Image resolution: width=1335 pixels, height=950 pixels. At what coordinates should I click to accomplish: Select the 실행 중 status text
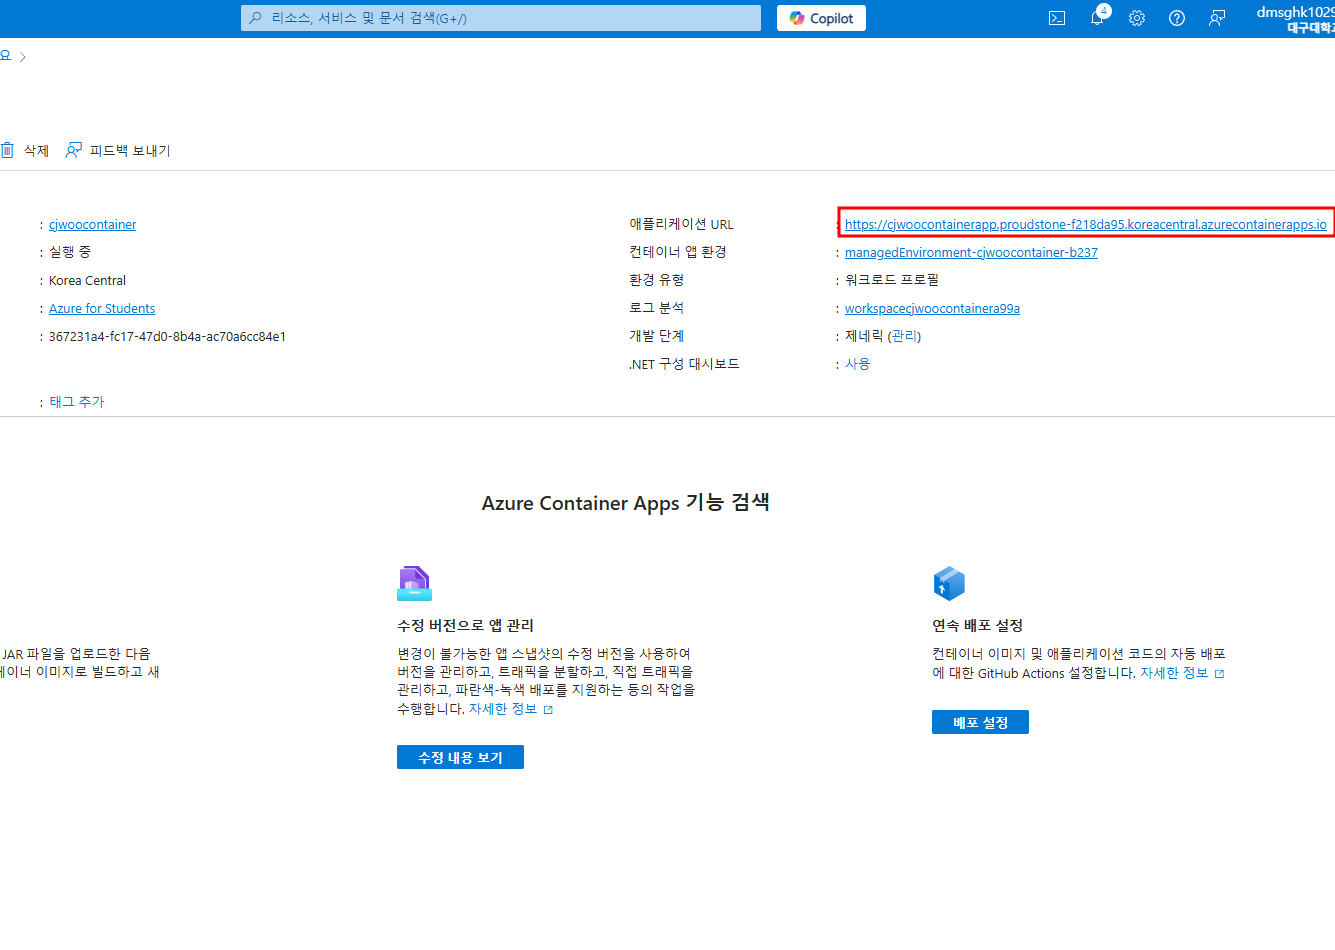70,252
